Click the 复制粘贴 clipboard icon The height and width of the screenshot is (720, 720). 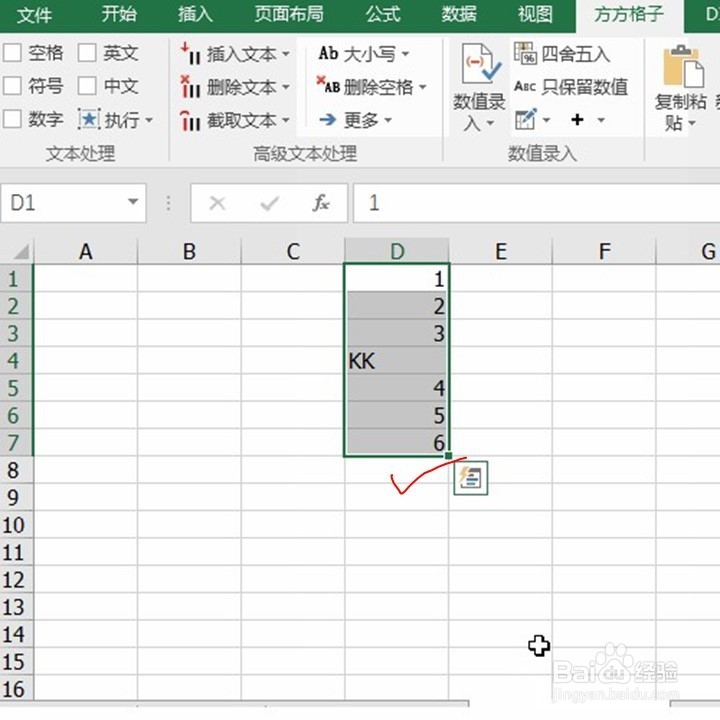pyautogui.click(x=683, y=68)
